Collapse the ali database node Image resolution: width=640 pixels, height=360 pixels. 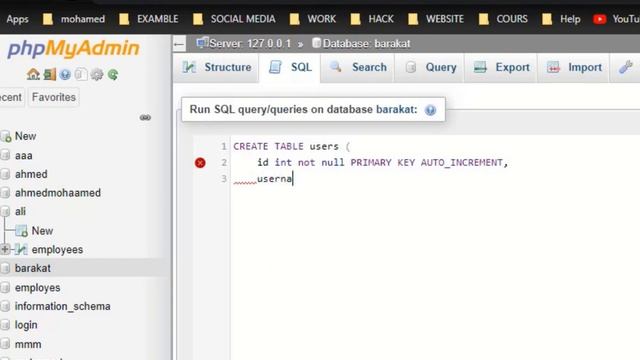(5, 211)
